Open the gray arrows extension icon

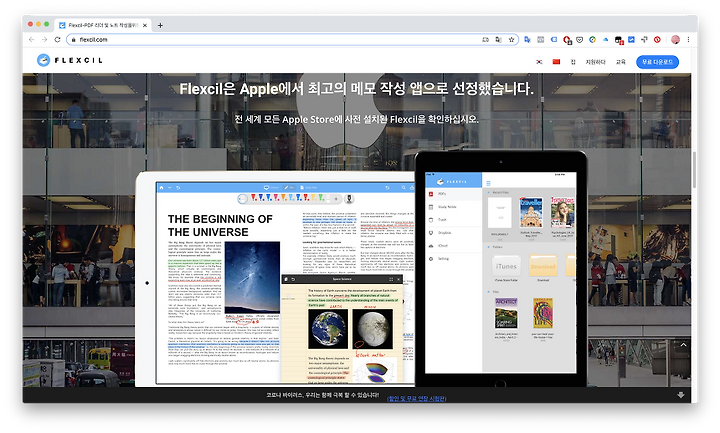tap(644, 39)
